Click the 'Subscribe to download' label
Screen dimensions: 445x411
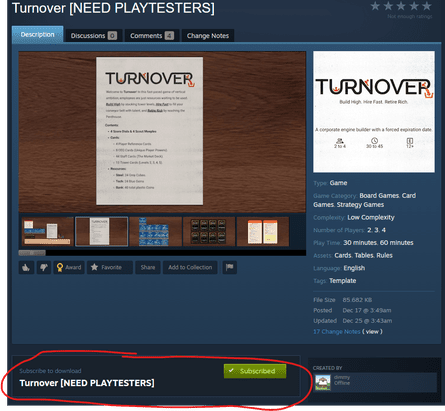[x=50, y=371]
